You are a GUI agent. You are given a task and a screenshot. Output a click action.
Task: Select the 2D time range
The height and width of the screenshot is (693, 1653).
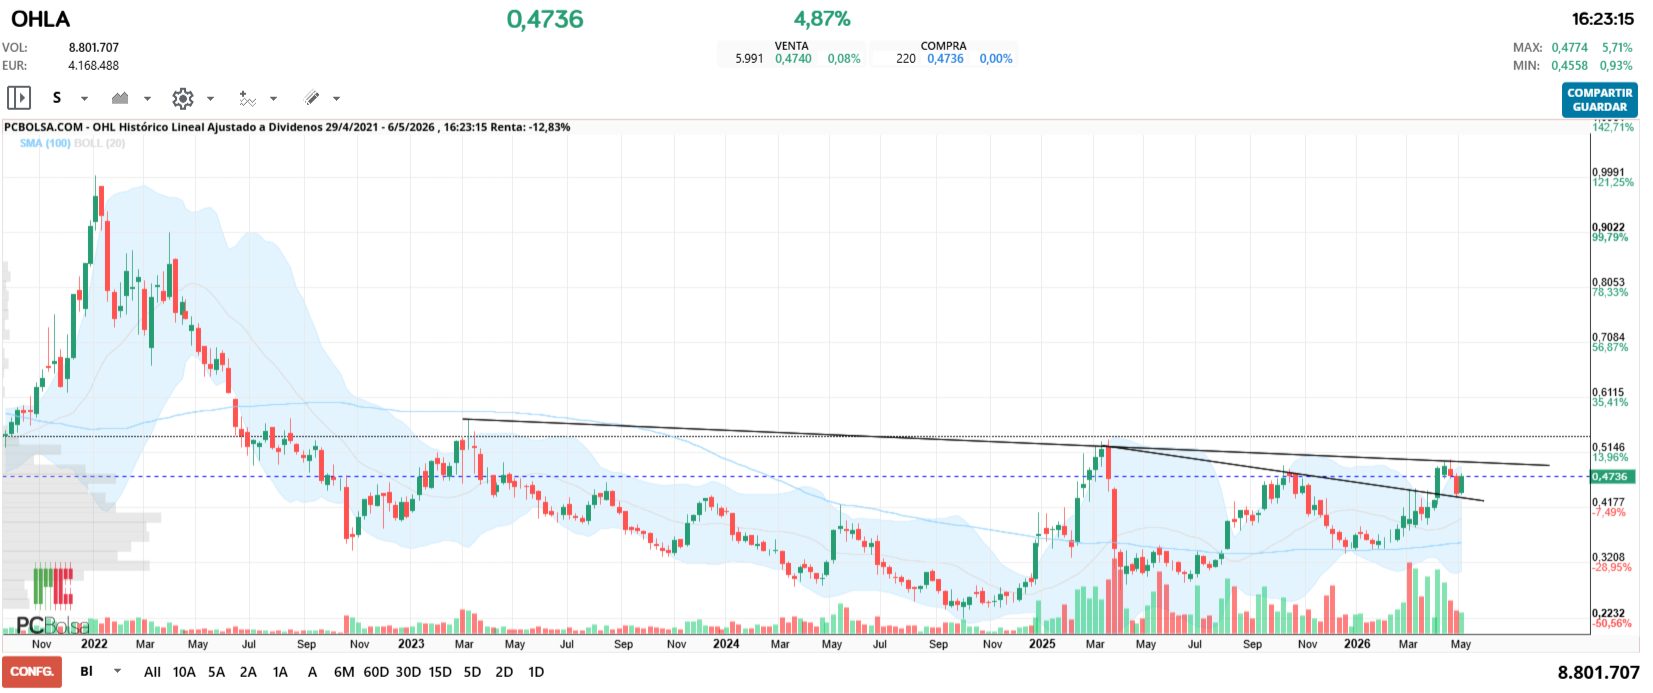coord(504,672)
